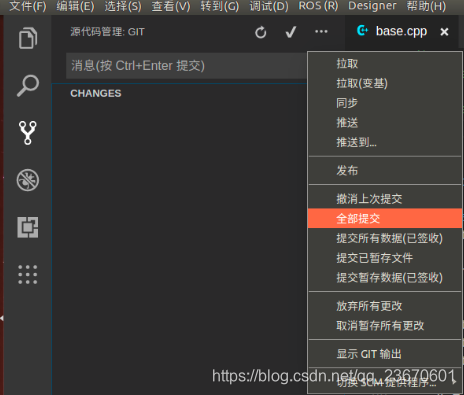Open the Extensions squares icon
The image size is (464, 395).
pos(28,227)
